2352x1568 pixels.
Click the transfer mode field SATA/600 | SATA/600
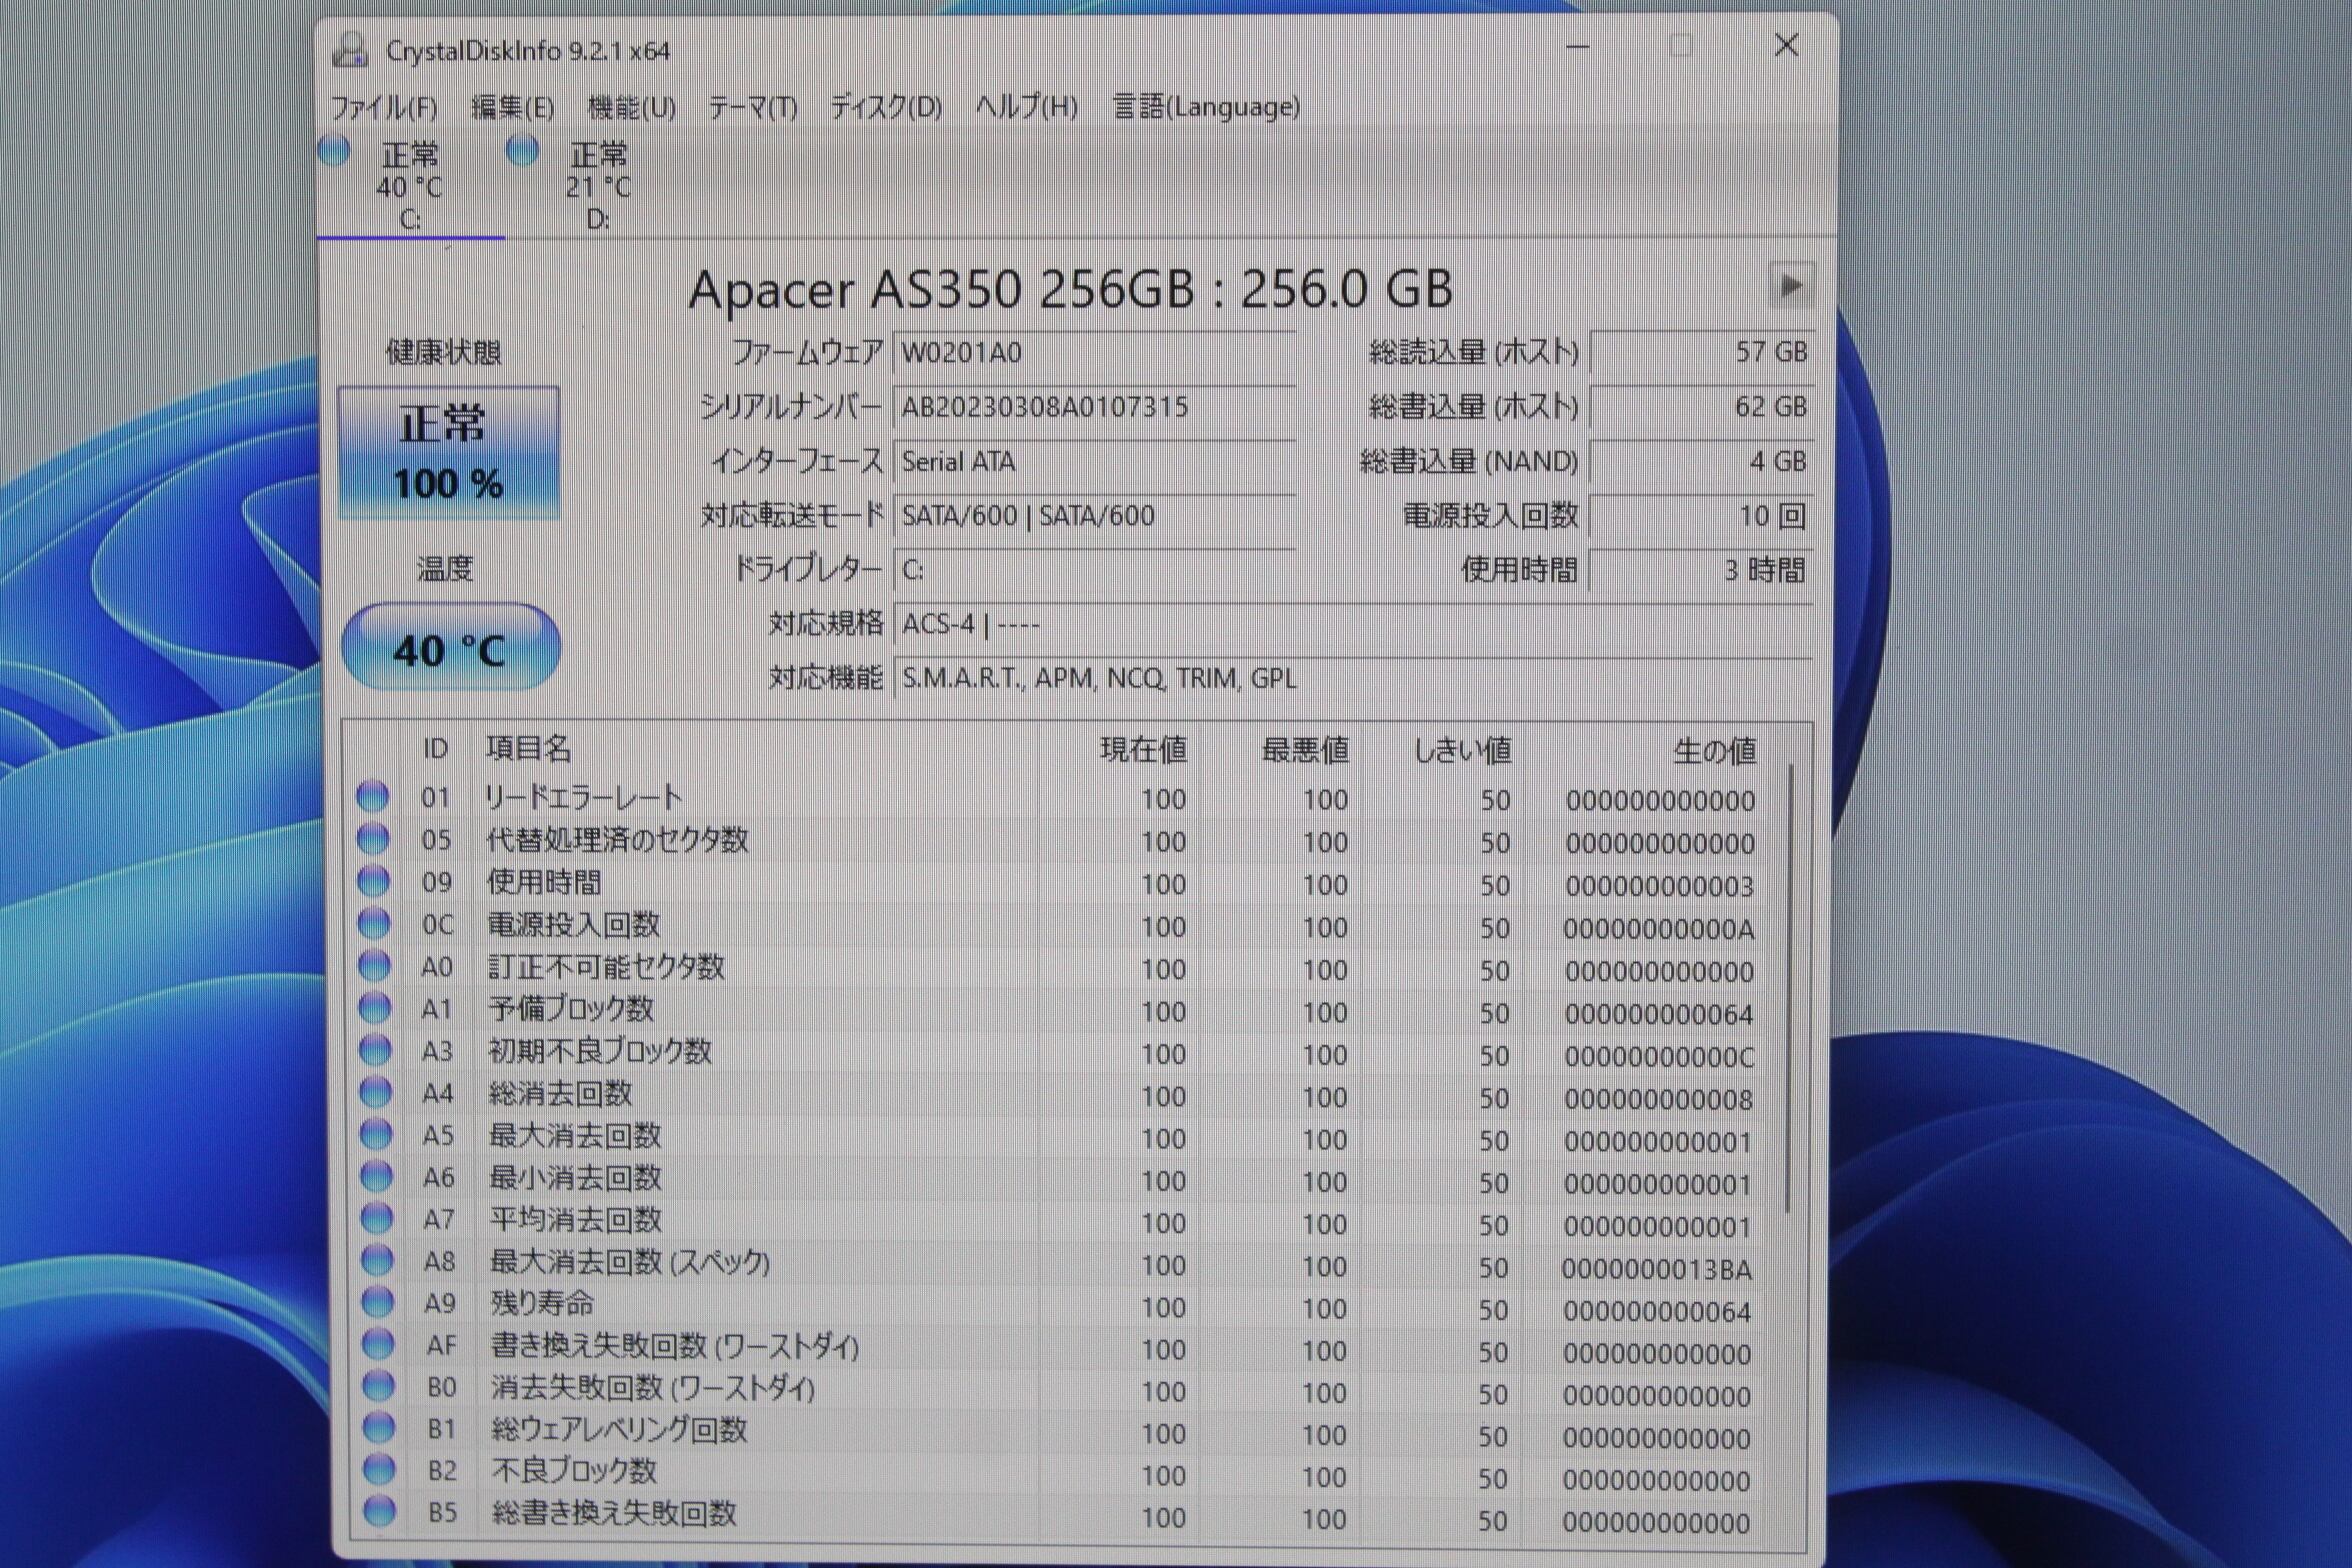tap(1094, 515)
